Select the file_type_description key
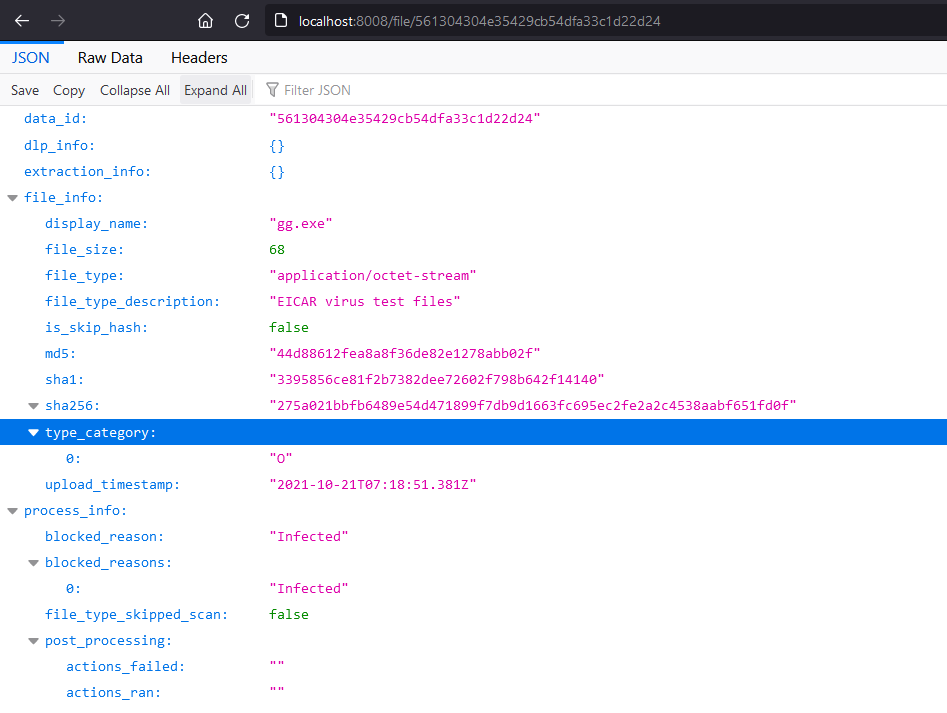Screen dimensions: 947x713 click(133, 302)
